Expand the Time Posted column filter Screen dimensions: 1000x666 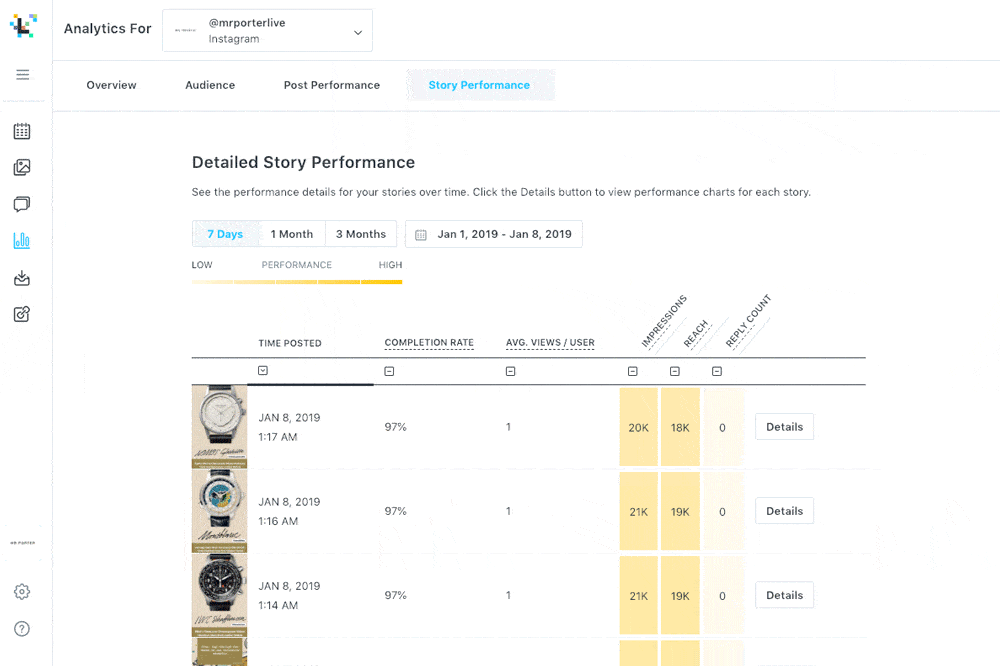[263, 370]
